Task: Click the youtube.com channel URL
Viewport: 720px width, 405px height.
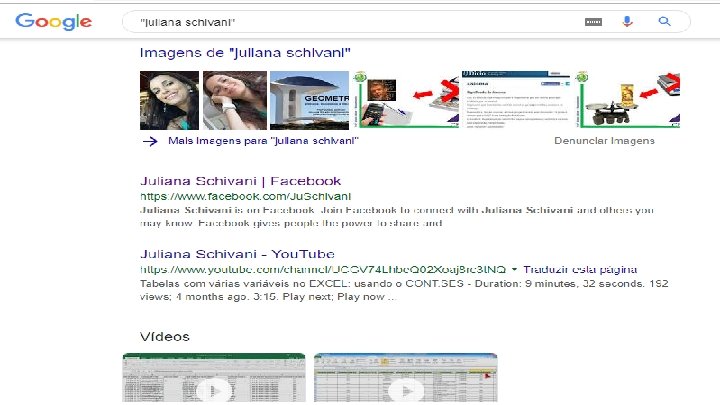Action: pyautogui.click(x=323, y=270)
